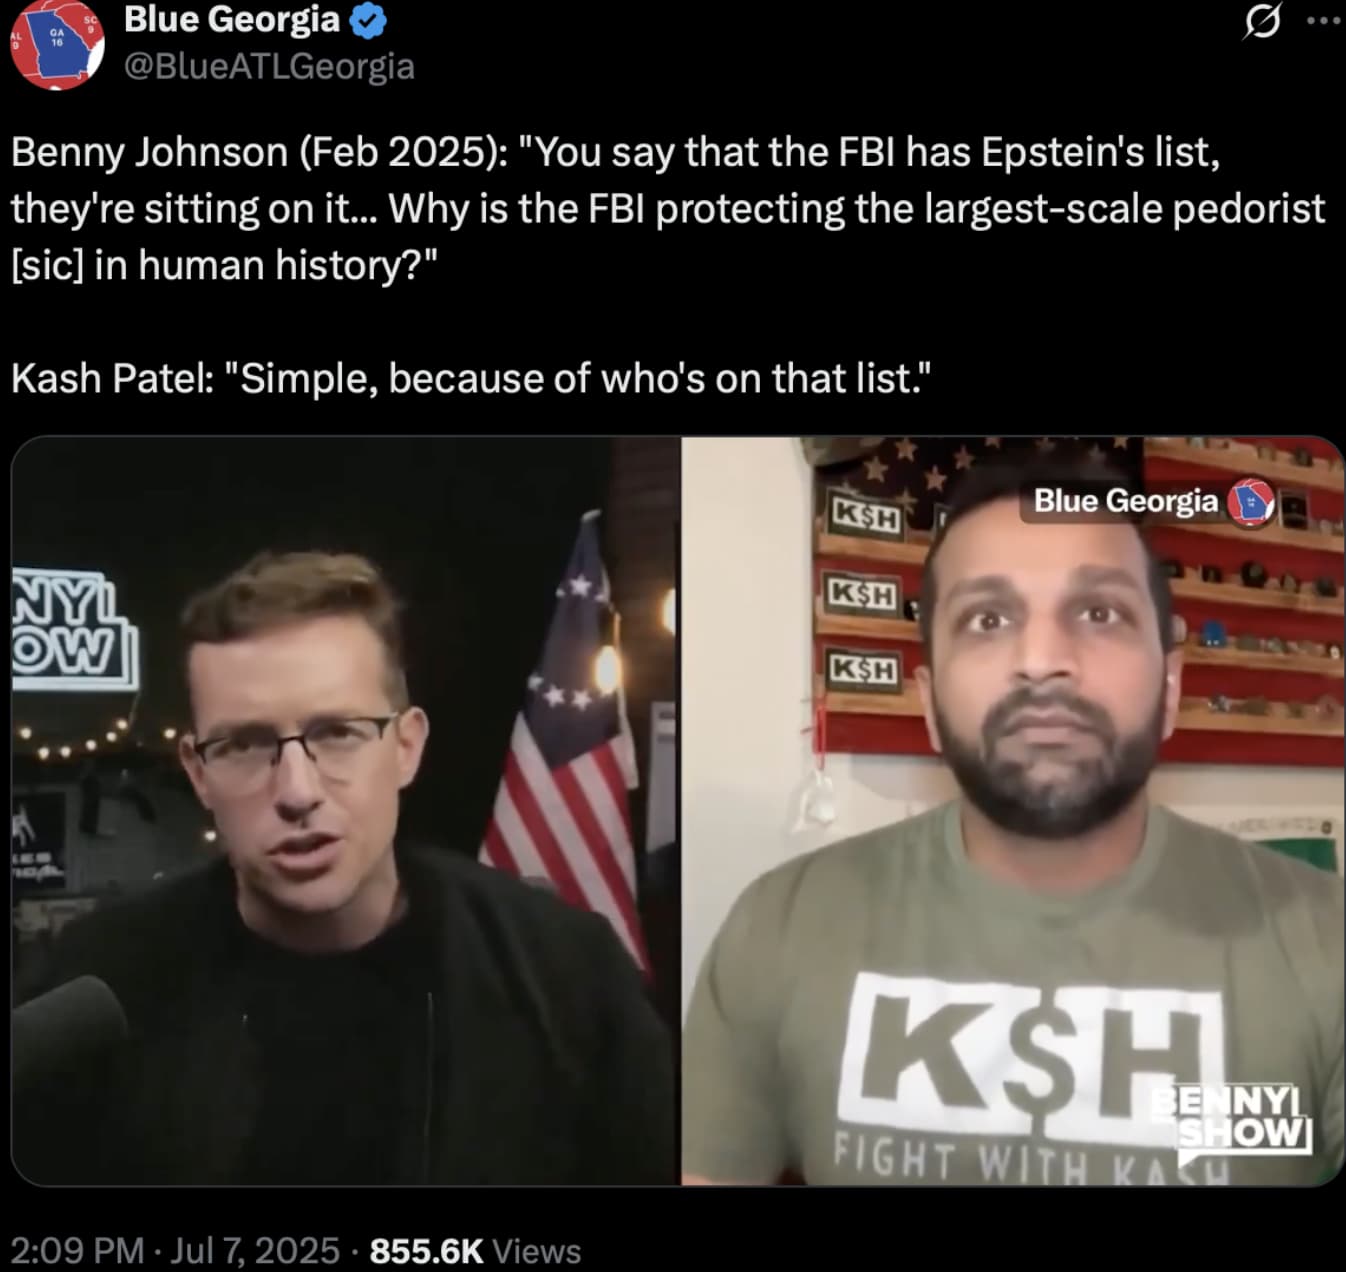
Task: Open the 855.6K Views count
Action: (x=475, y=1251)
